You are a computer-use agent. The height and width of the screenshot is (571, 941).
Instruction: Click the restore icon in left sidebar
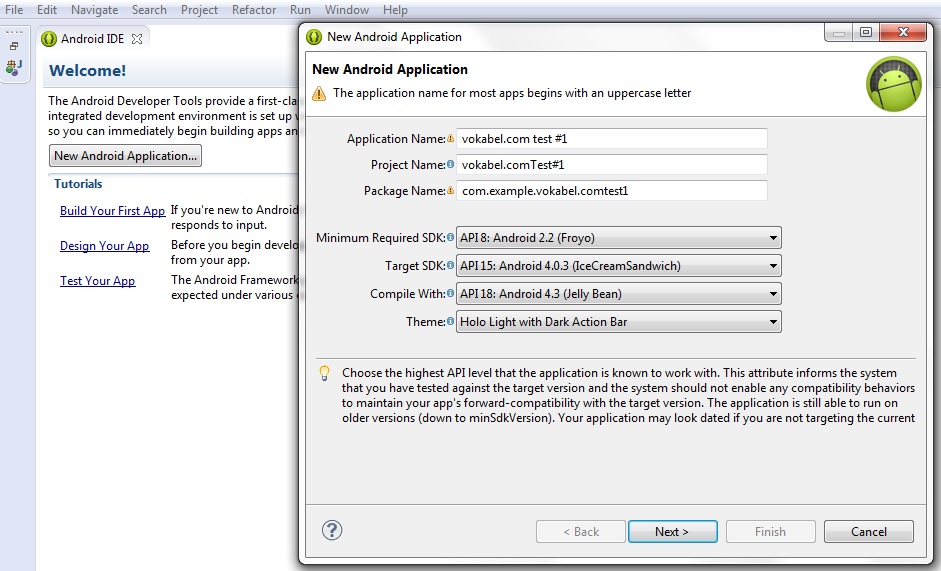[14, 46]
